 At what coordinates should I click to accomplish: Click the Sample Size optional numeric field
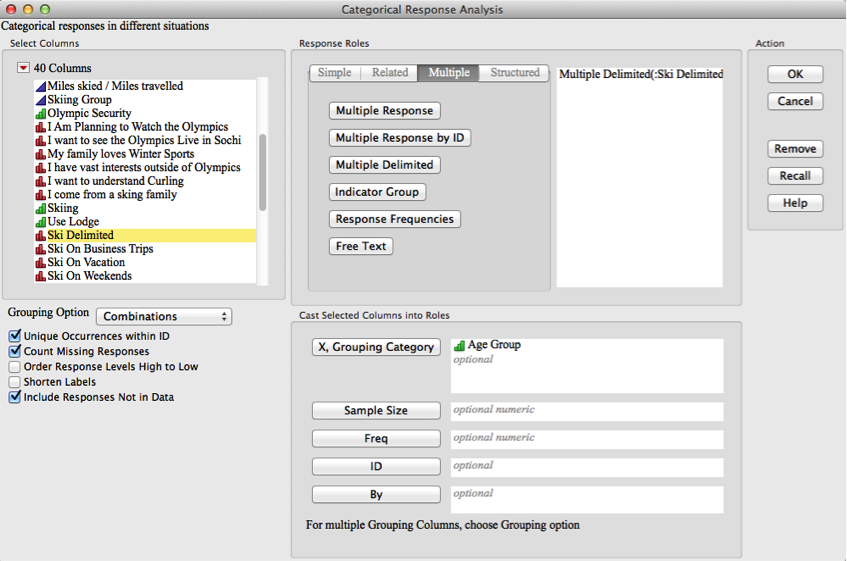pyautogui.click(x=587, y=411)
